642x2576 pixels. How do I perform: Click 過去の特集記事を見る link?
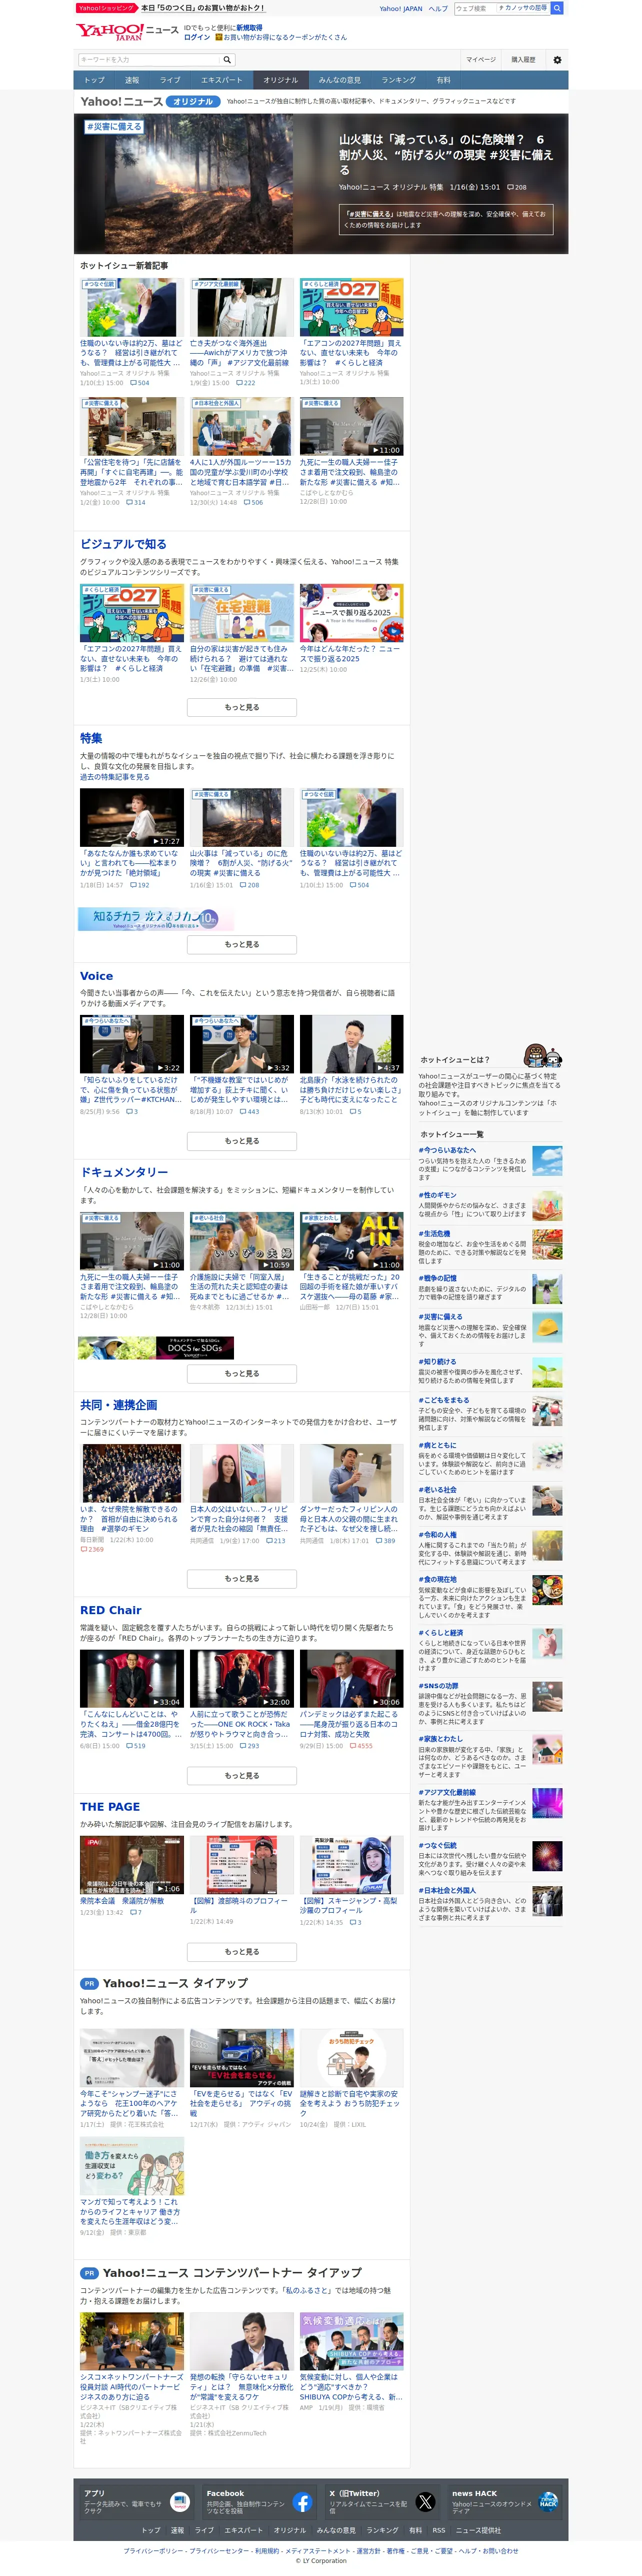(x=114, y=777)
